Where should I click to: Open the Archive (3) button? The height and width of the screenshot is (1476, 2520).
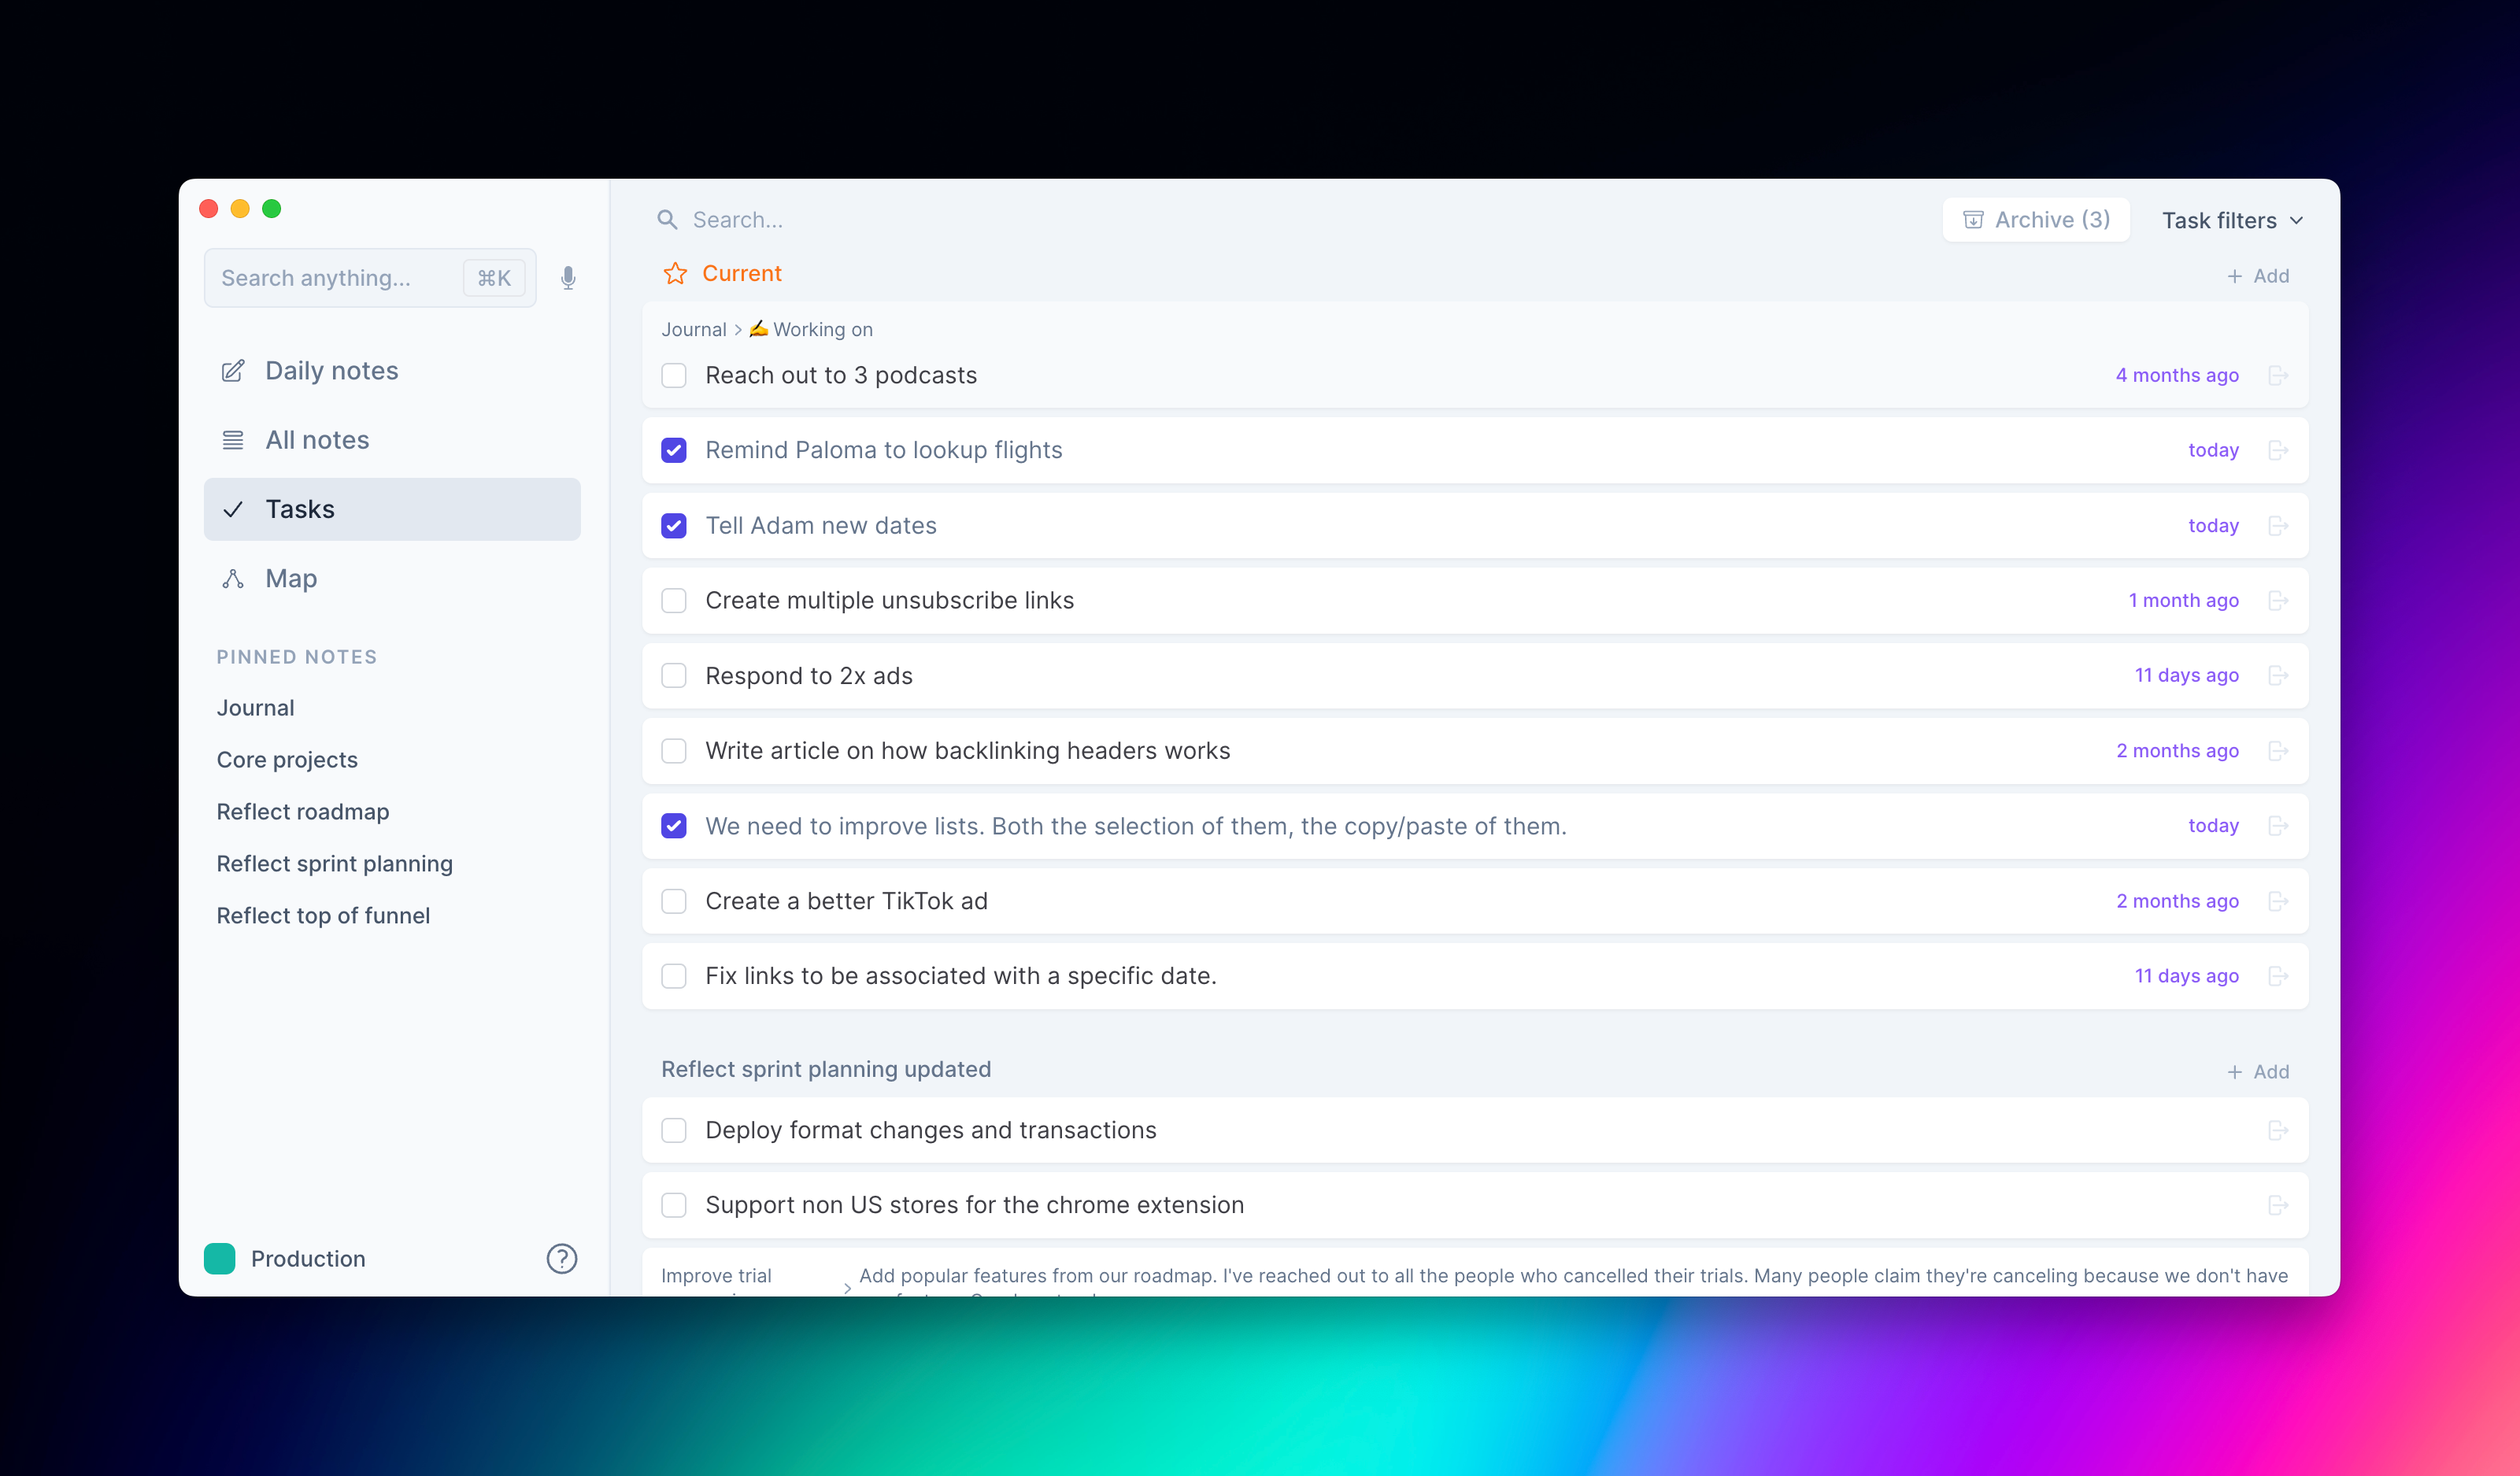click(2036, 220)
